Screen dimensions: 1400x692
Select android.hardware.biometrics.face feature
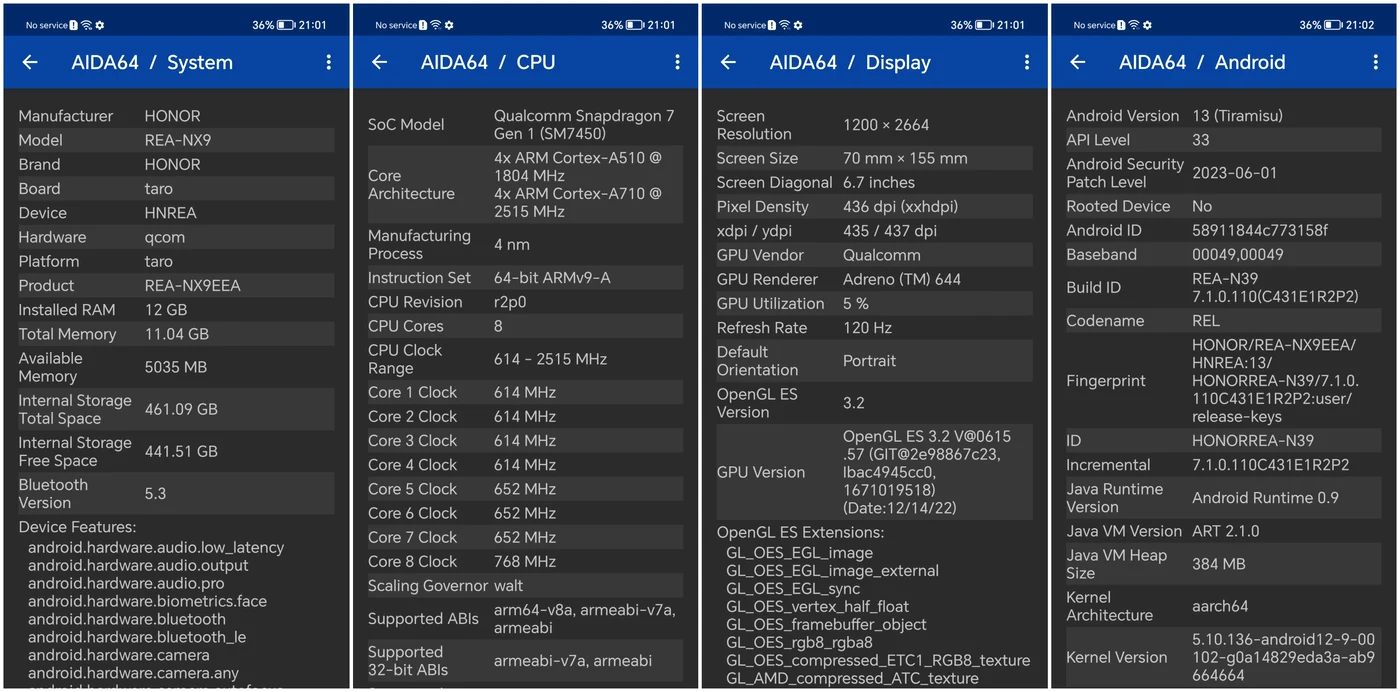[147, 601]
